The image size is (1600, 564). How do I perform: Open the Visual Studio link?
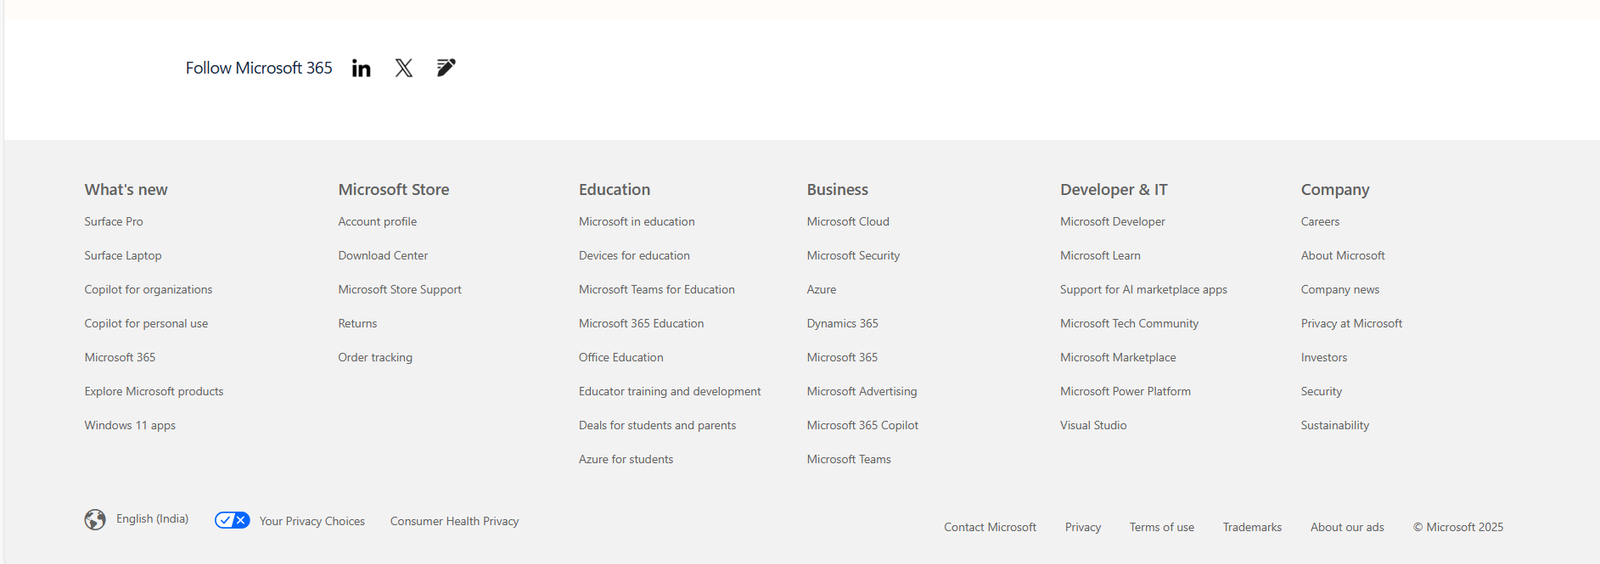[1093, 426]
